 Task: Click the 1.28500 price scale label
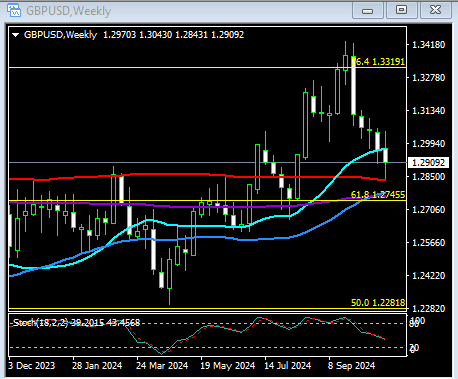click(x=429, y=177)
